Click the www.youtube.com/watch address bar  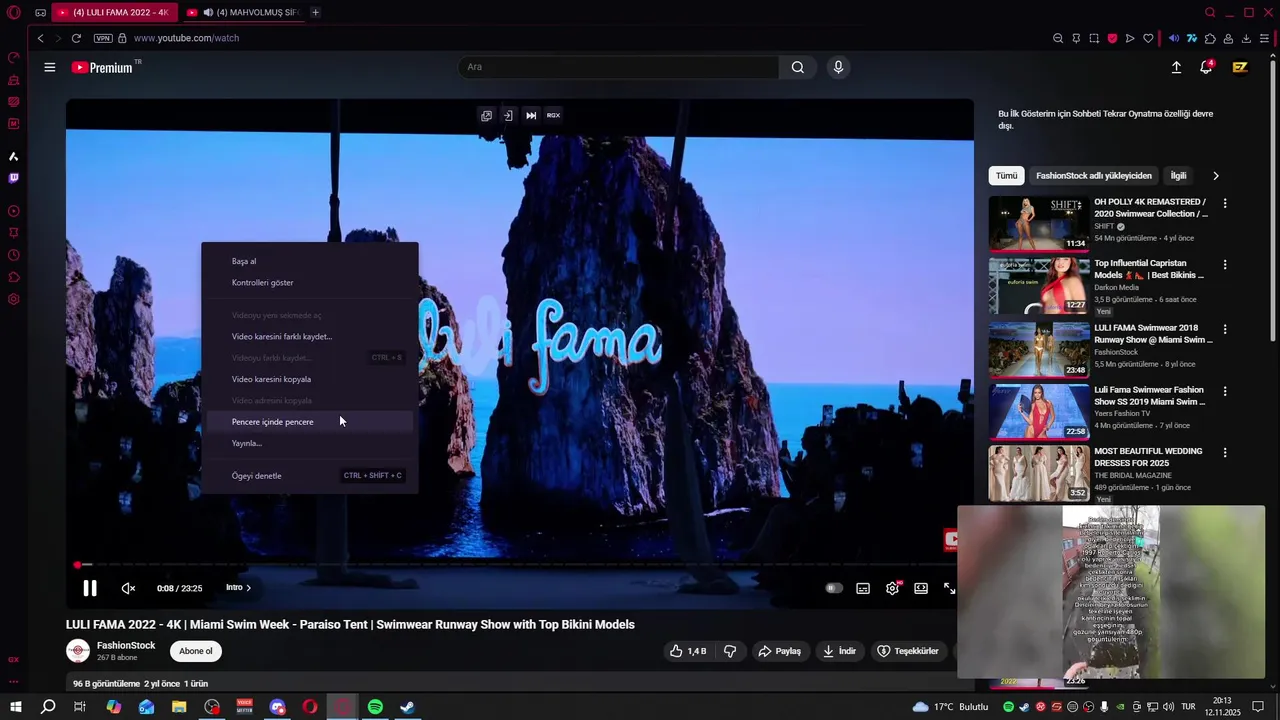186,38
